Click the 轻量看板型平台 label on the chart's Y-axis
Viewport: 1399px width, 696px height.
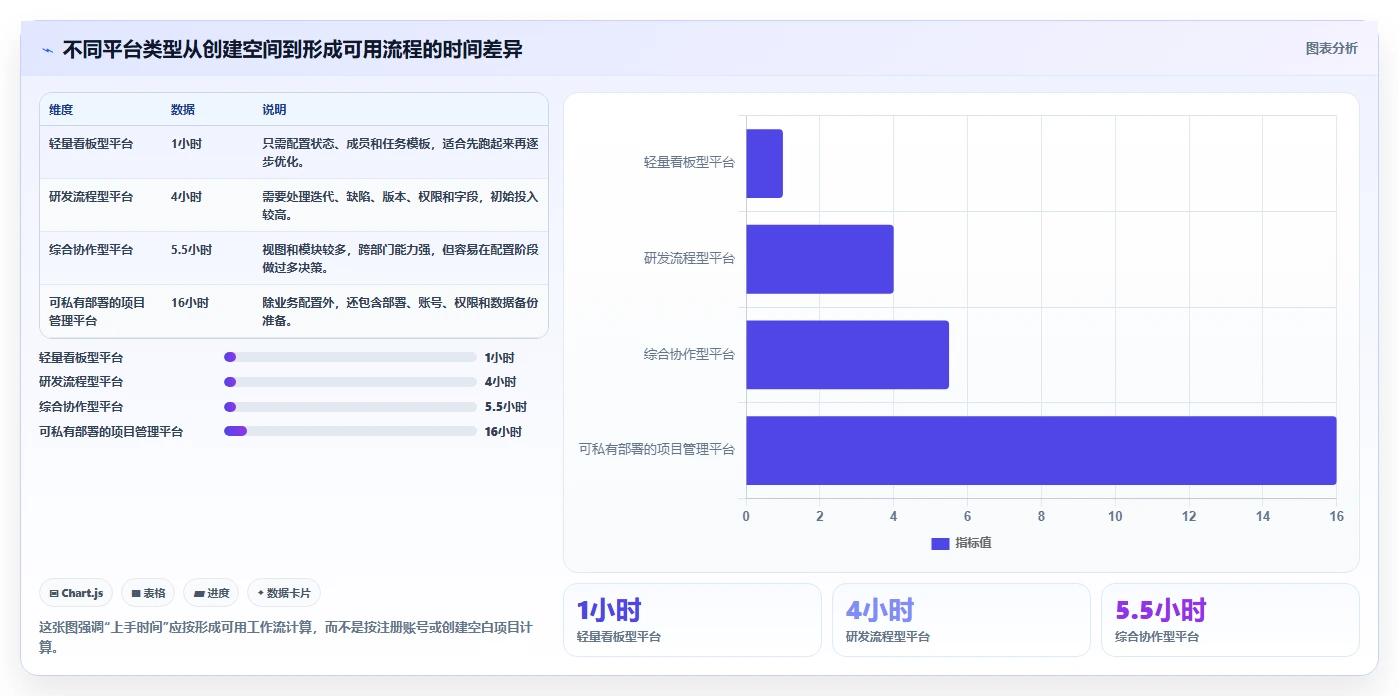click(x=689, y=162)
